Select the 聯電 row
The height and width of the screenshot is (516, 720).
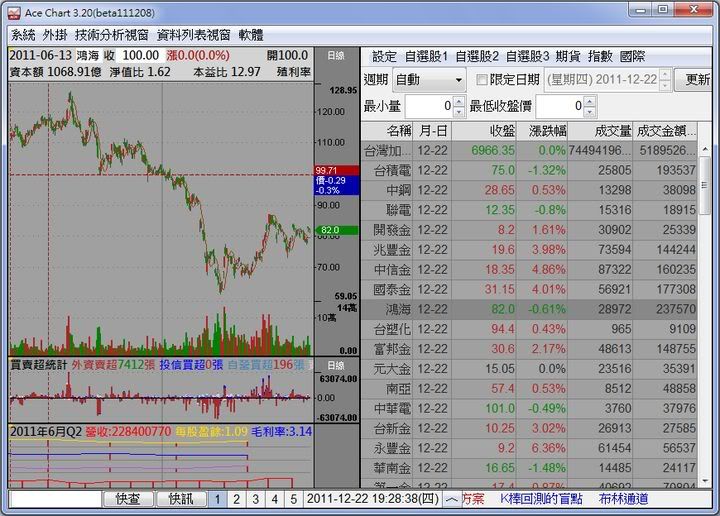529,210
